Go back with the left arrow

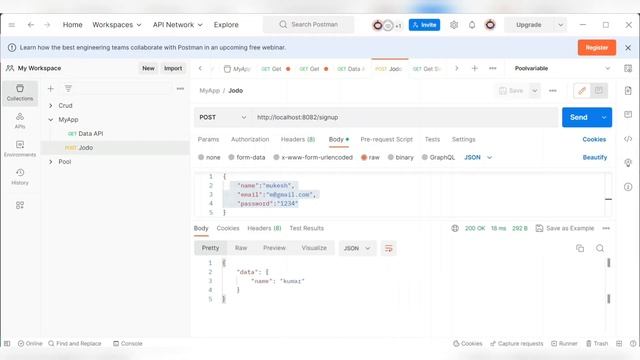coord(31,25)
